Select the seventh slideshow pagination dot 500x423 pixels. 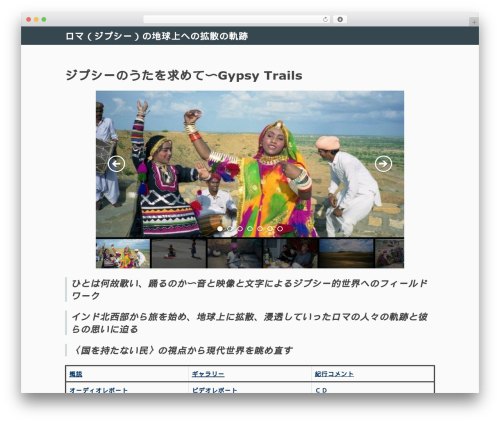[280, 229]
